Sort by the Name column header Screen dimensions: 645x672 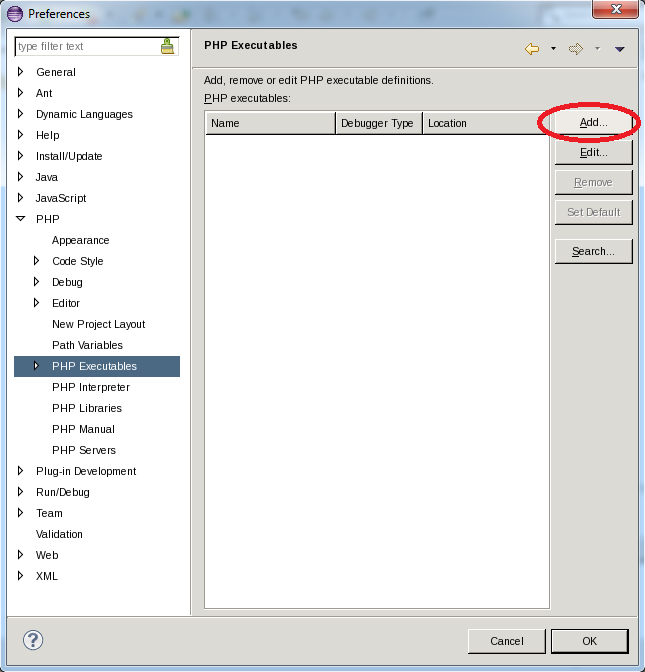click(270, 123)
